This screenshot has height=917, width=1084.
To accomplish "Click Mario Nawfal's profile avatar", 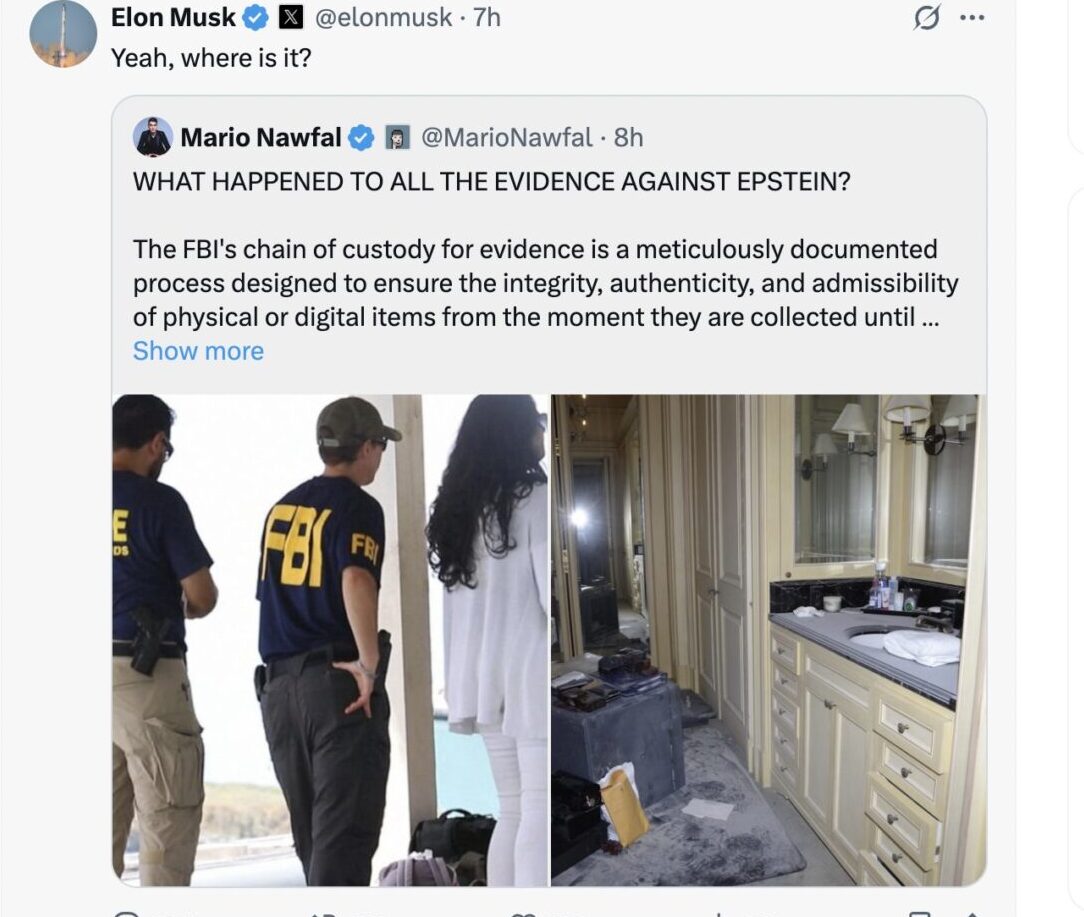I will (152, 137).
